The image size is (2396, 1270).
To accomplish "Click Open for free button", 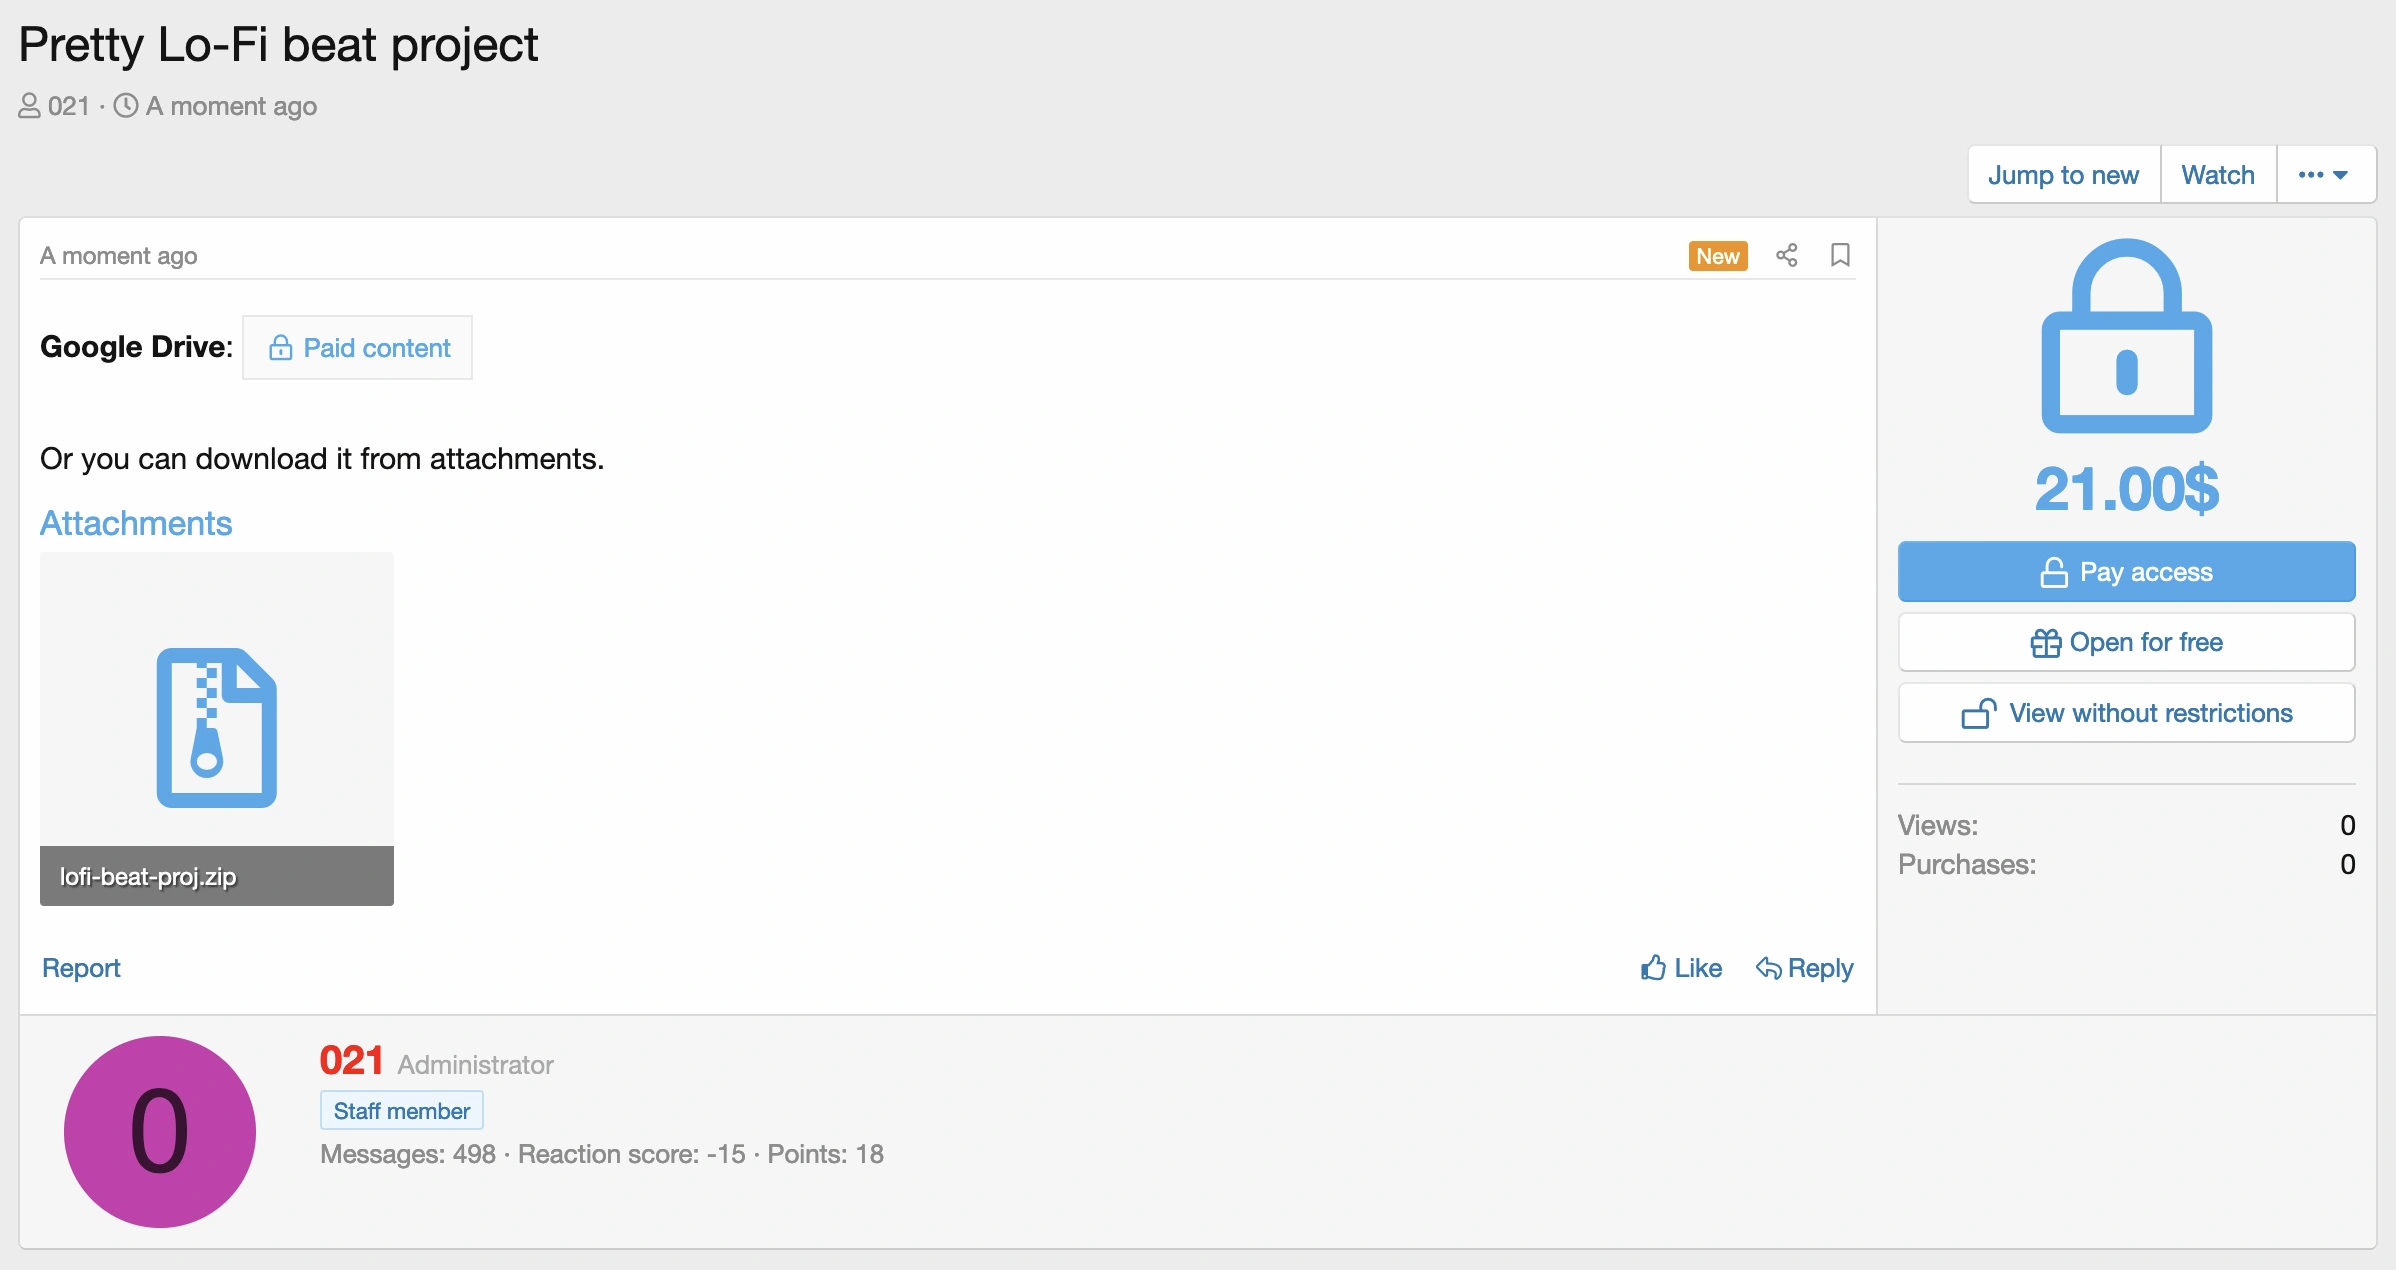I will [2126, 642].
